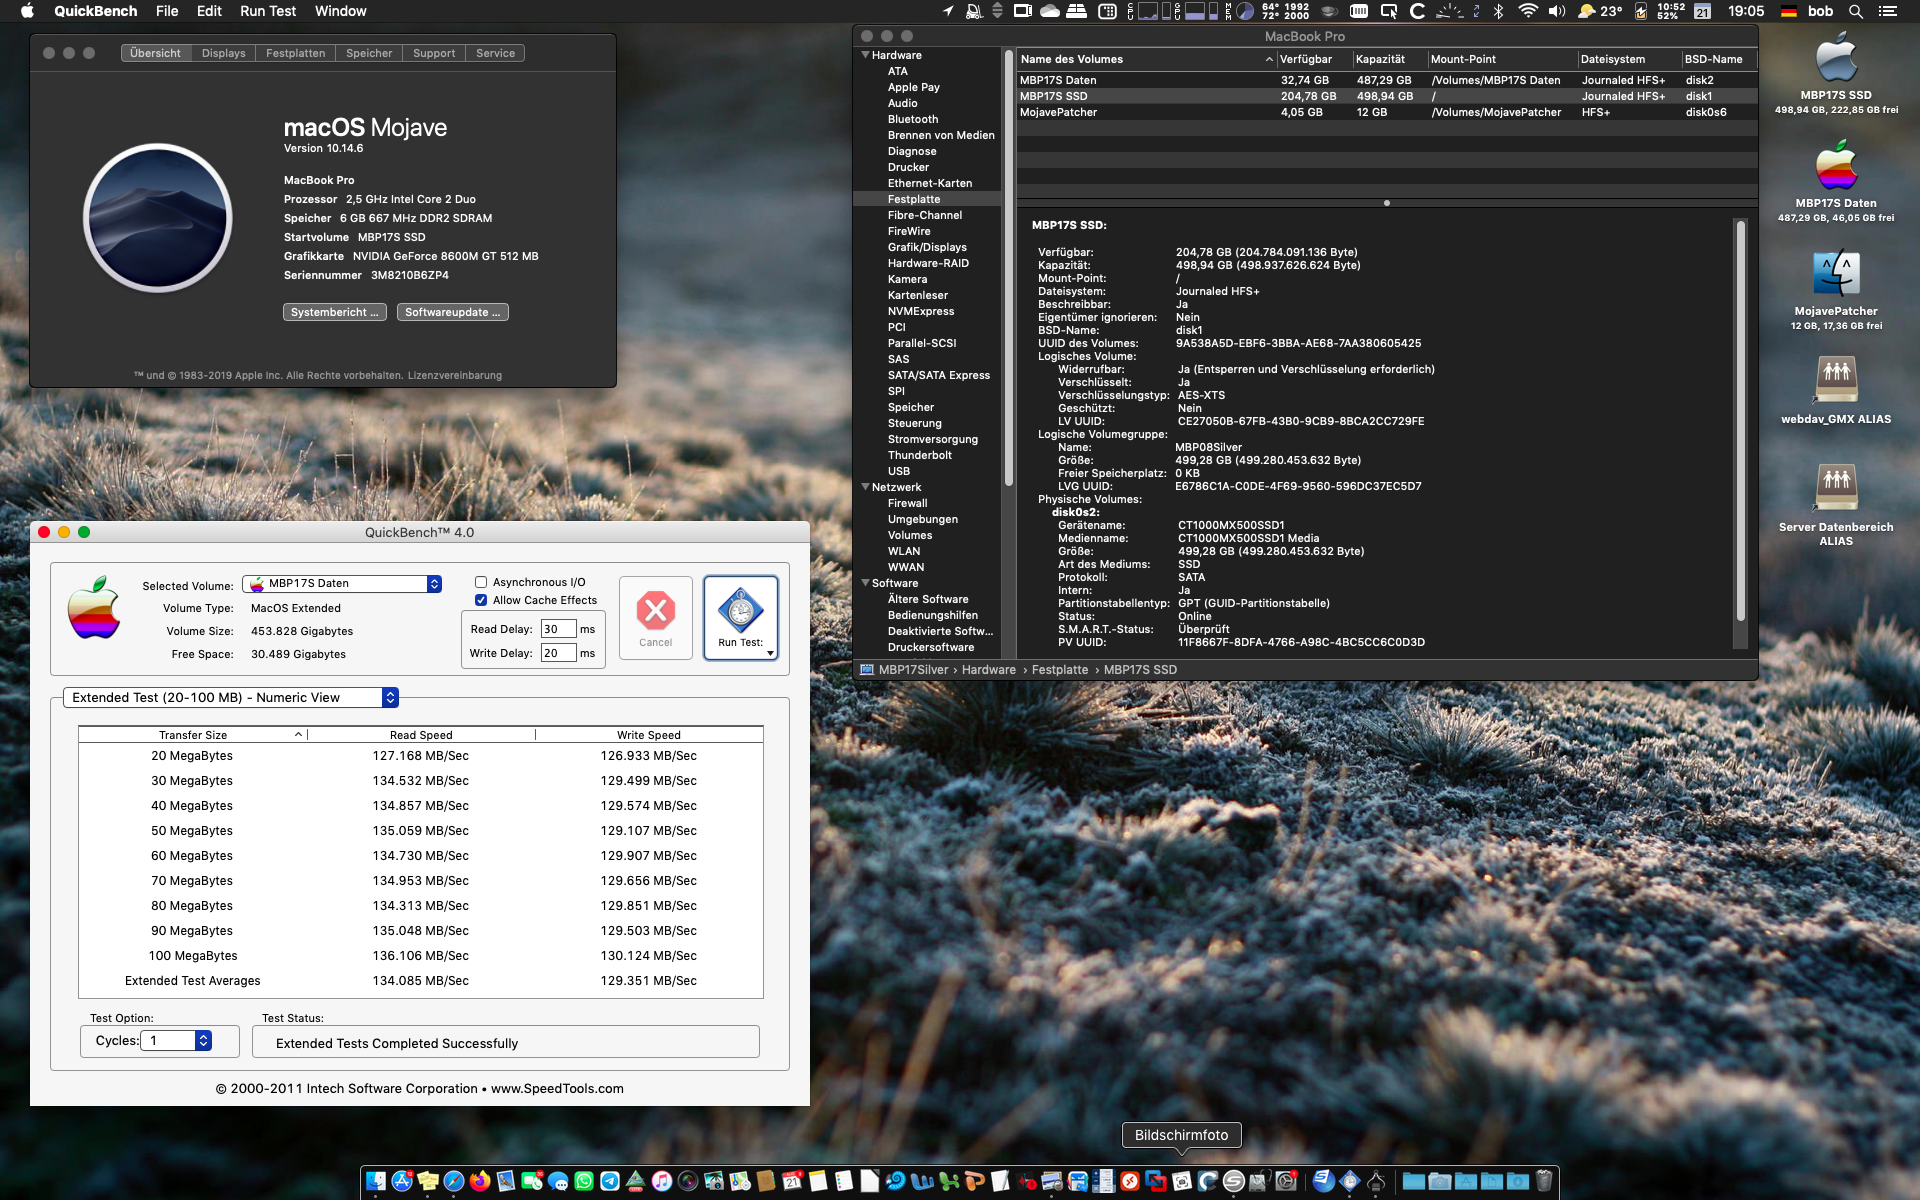Switch to the Festplatten tab
Image resolution: width=1920 pixels, height=1200 pixels.
(x=295, y=53)
